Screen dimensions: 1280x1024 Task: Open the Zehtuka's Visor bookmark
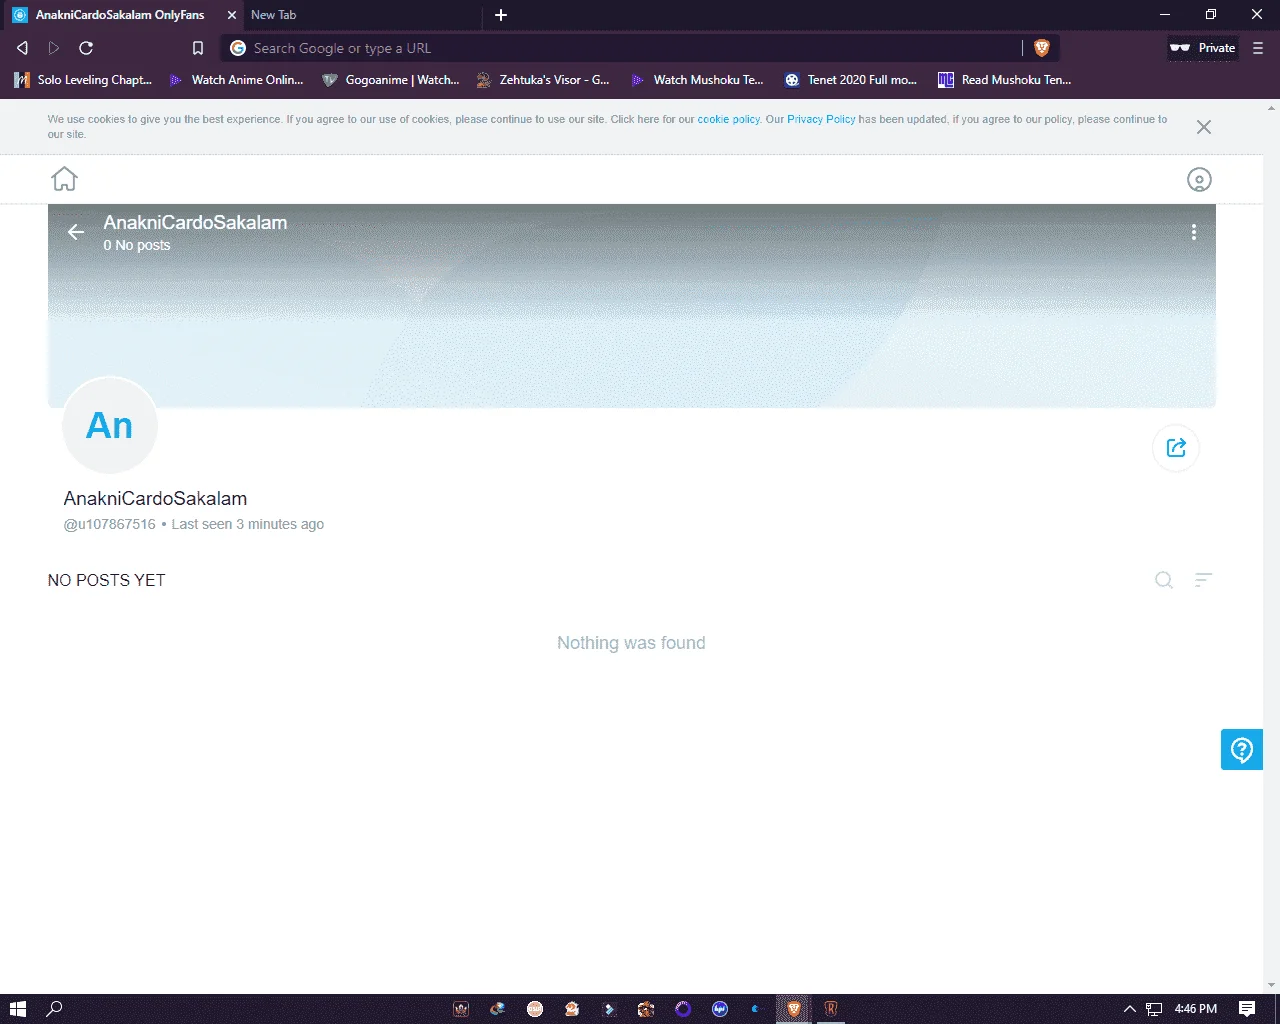click(x=544, y=80)
